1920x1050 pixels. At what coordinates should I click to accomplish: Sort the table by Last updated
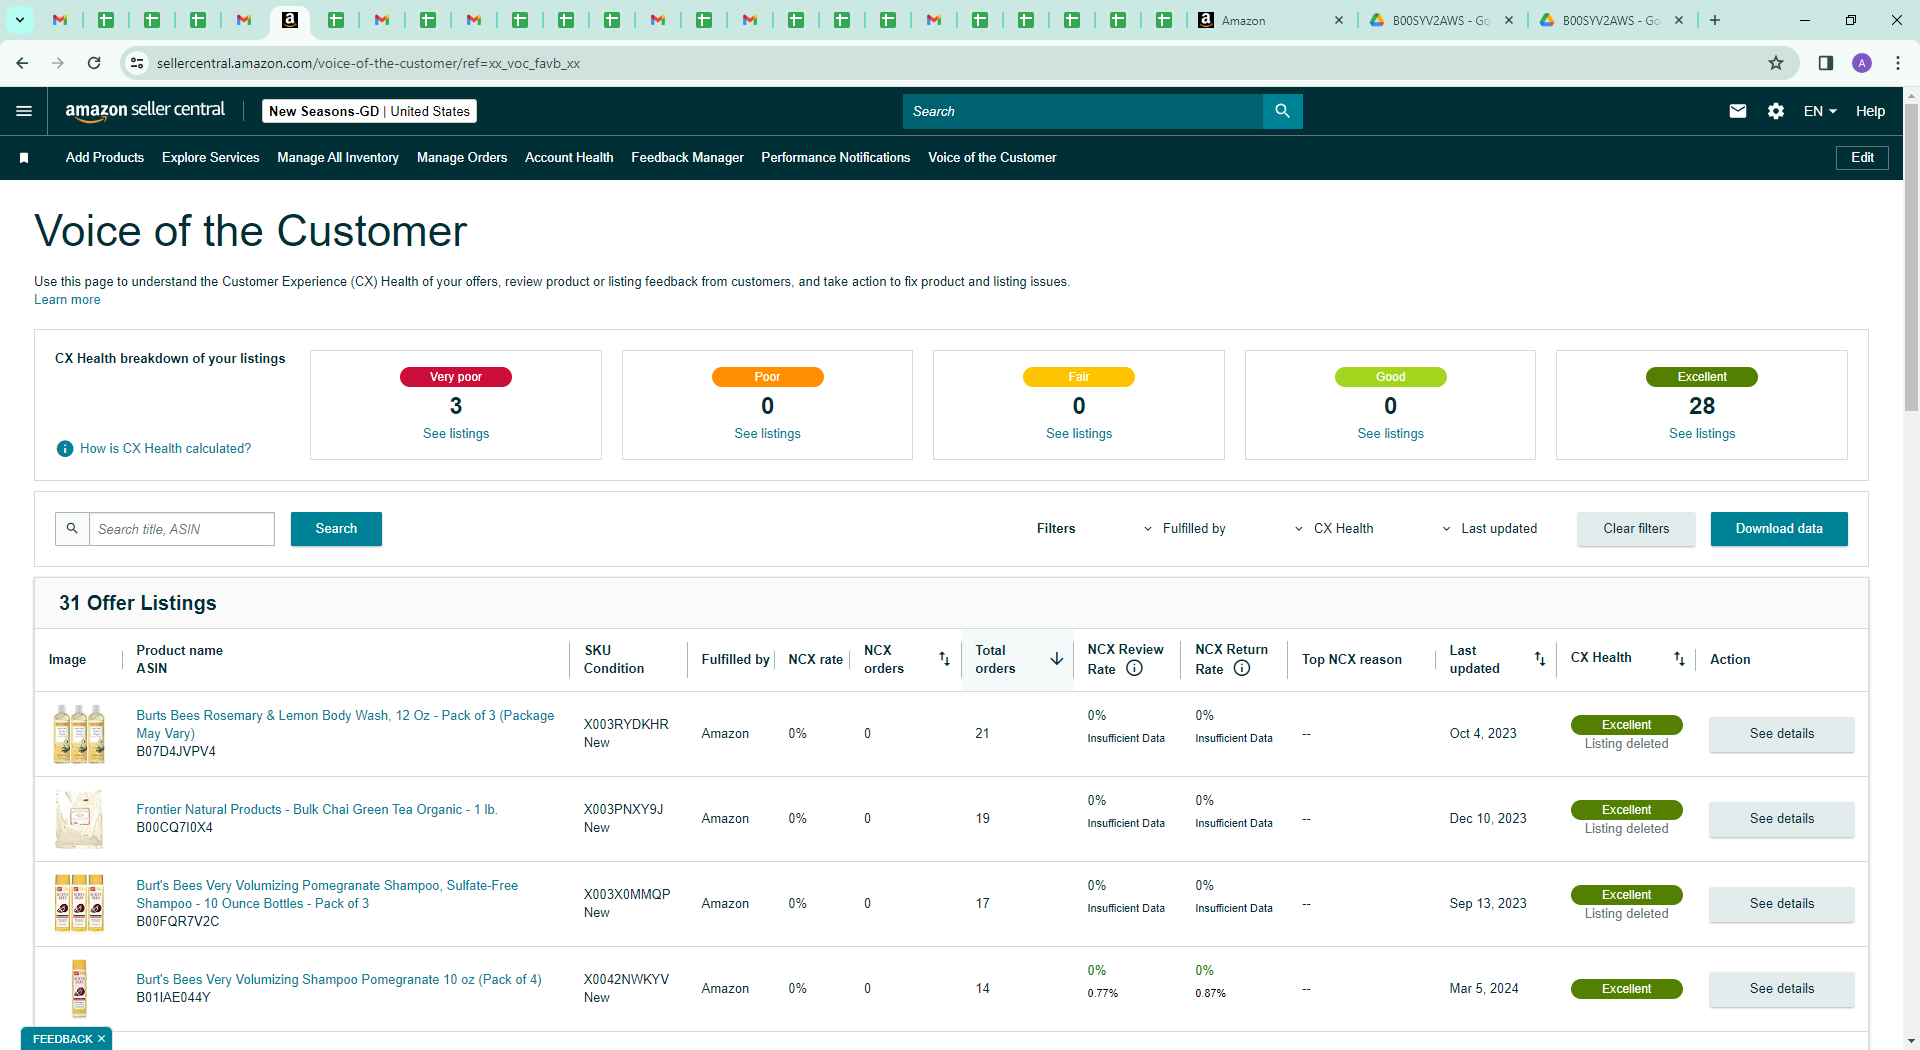[x=1540, y=659]
